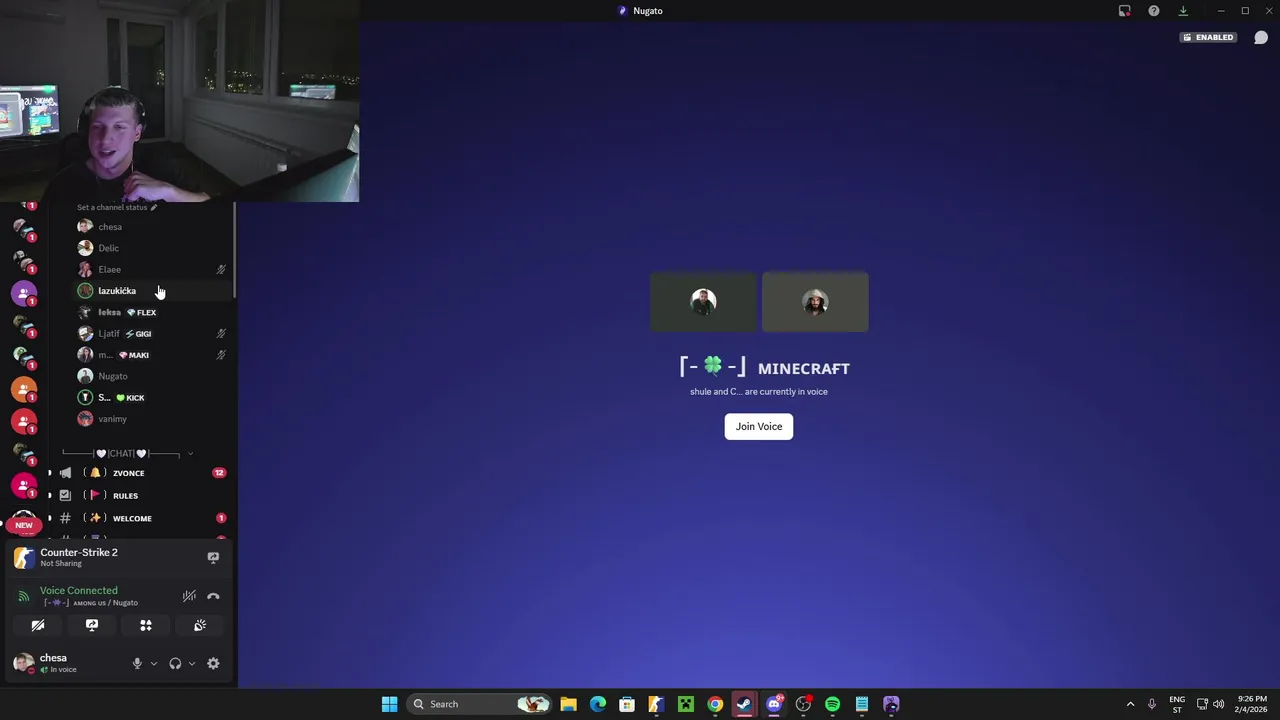
Task: Open the purple server icon in sidebar
Action: 24,294
